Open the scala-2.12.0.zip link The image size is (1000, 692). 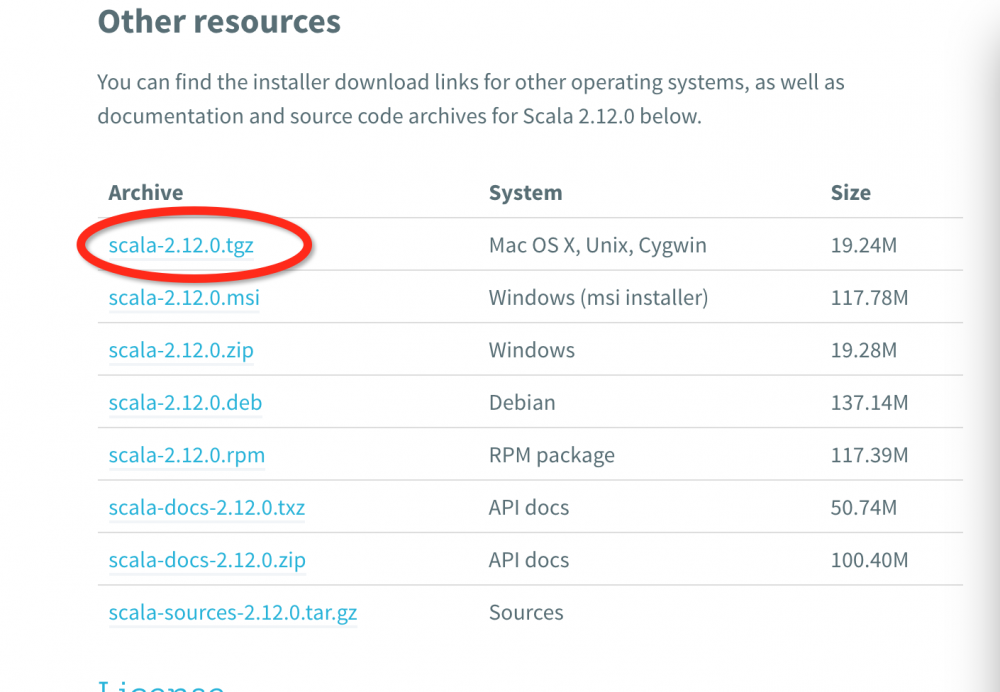181,351
